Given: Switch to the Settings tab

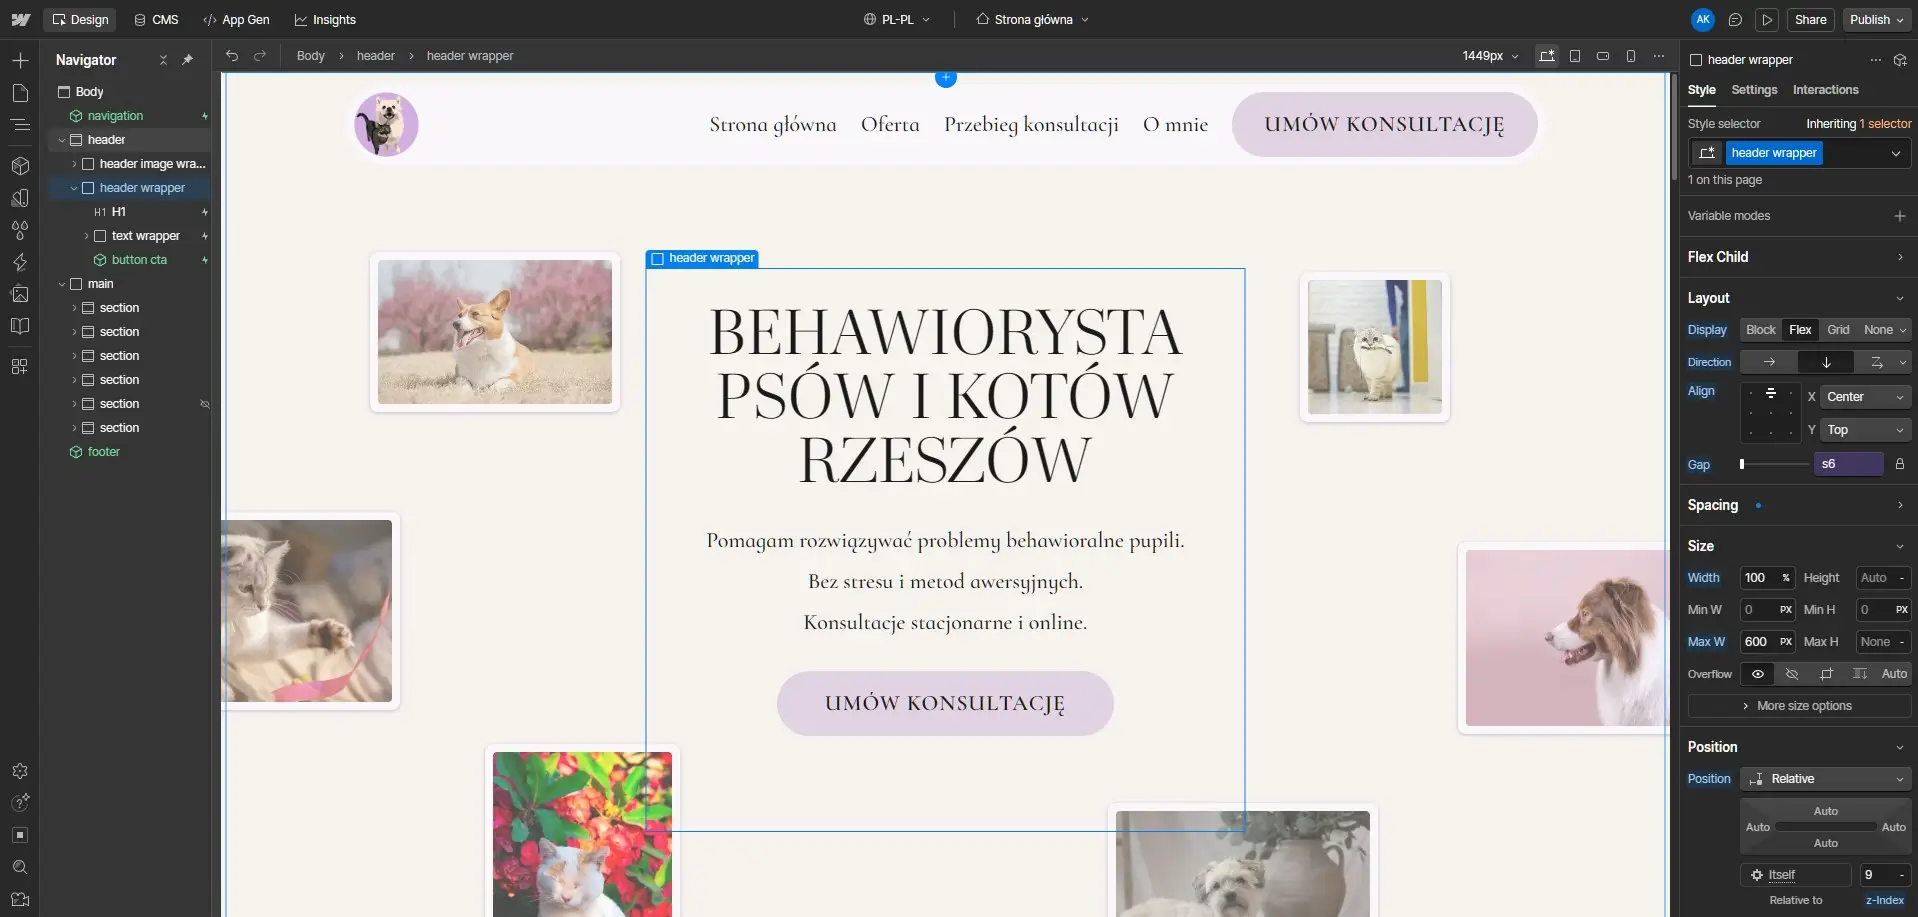Looking at the screenshot, I should point(1754,90).
